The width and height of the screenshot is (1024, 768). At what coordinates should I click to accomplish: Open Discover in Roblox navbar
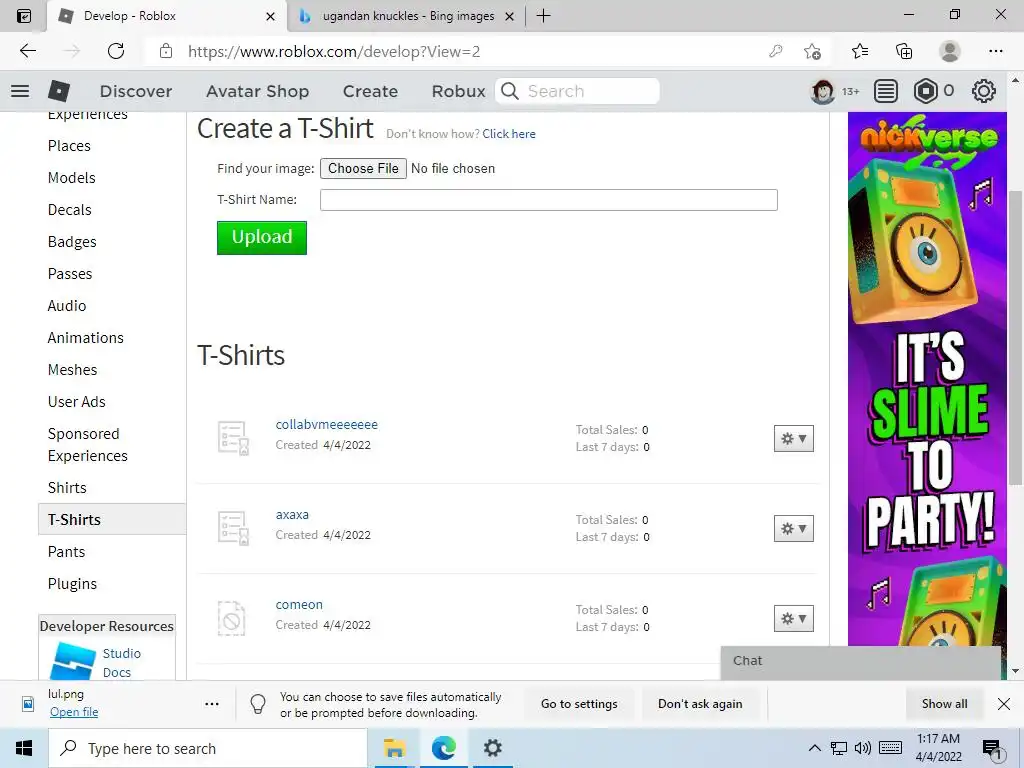tap(136, 91)
